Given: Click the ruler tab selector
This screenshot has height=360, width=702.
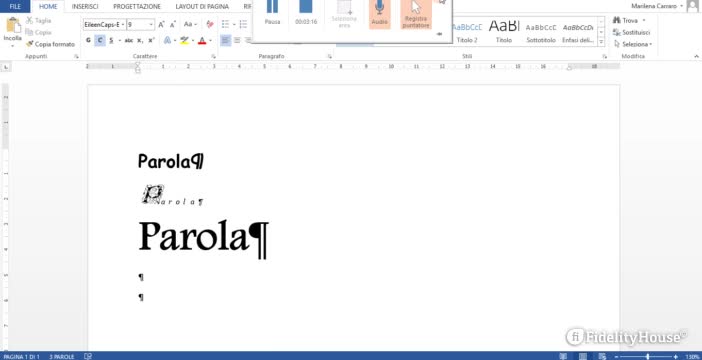Looking at the screenshot, I should [x=5, y=67].
